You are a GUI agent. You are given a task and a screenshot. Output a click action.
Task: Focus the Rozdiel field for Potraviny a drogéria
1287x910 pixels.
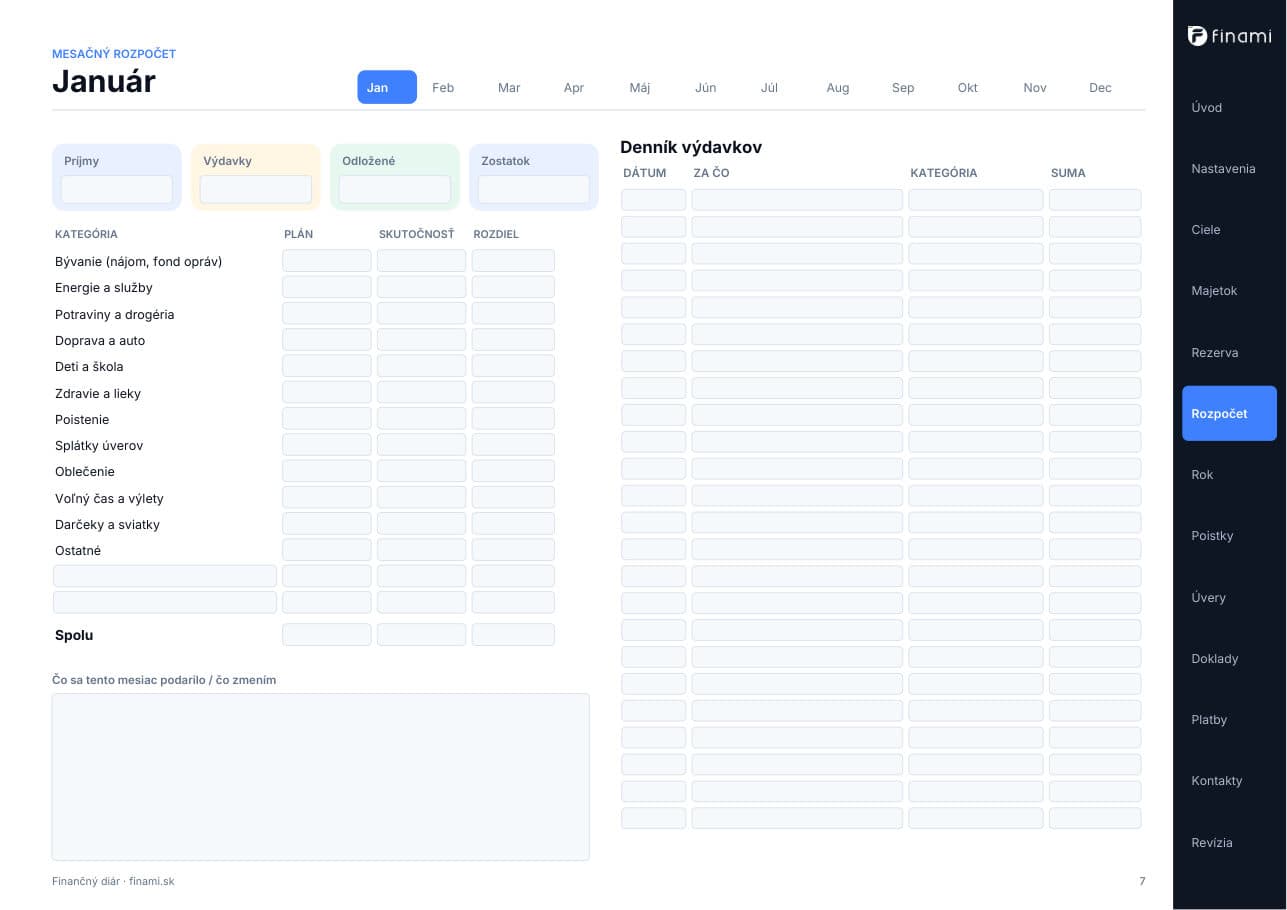pos(513,314)
